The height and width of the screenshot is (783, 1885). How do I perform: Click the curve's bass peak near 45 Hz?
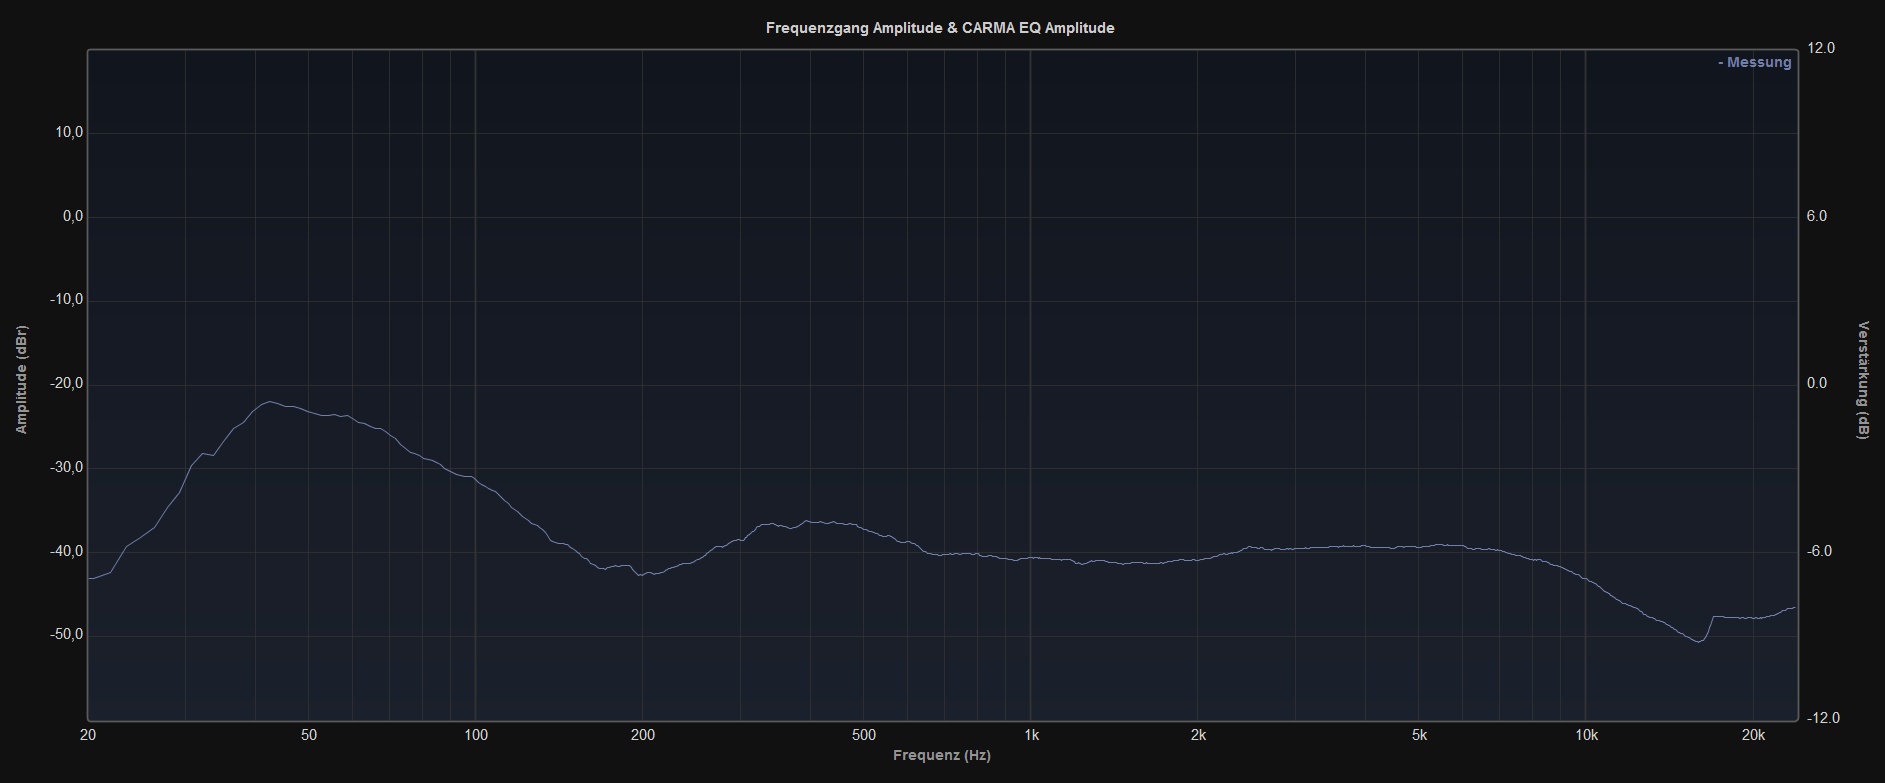click(x=269, y=402)
